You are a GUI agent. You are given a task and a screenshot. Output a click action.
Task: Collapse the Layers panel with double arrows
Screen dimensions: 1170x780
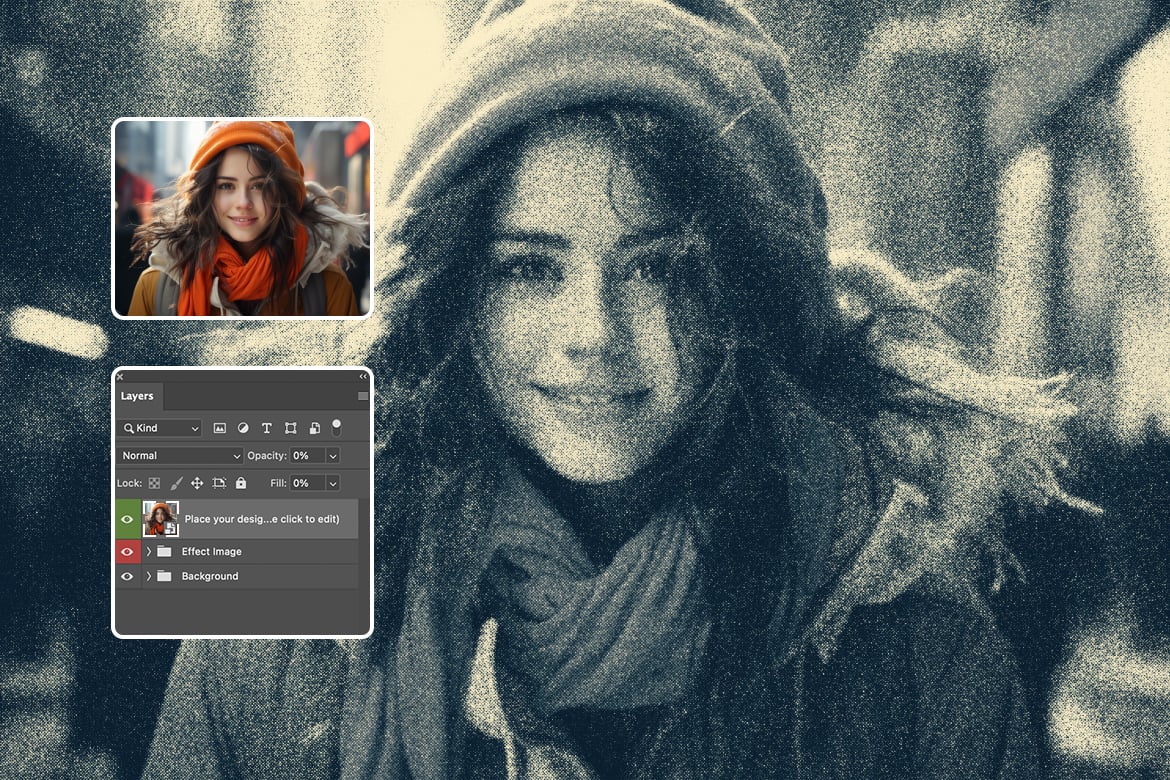click(x=363, y=376)
